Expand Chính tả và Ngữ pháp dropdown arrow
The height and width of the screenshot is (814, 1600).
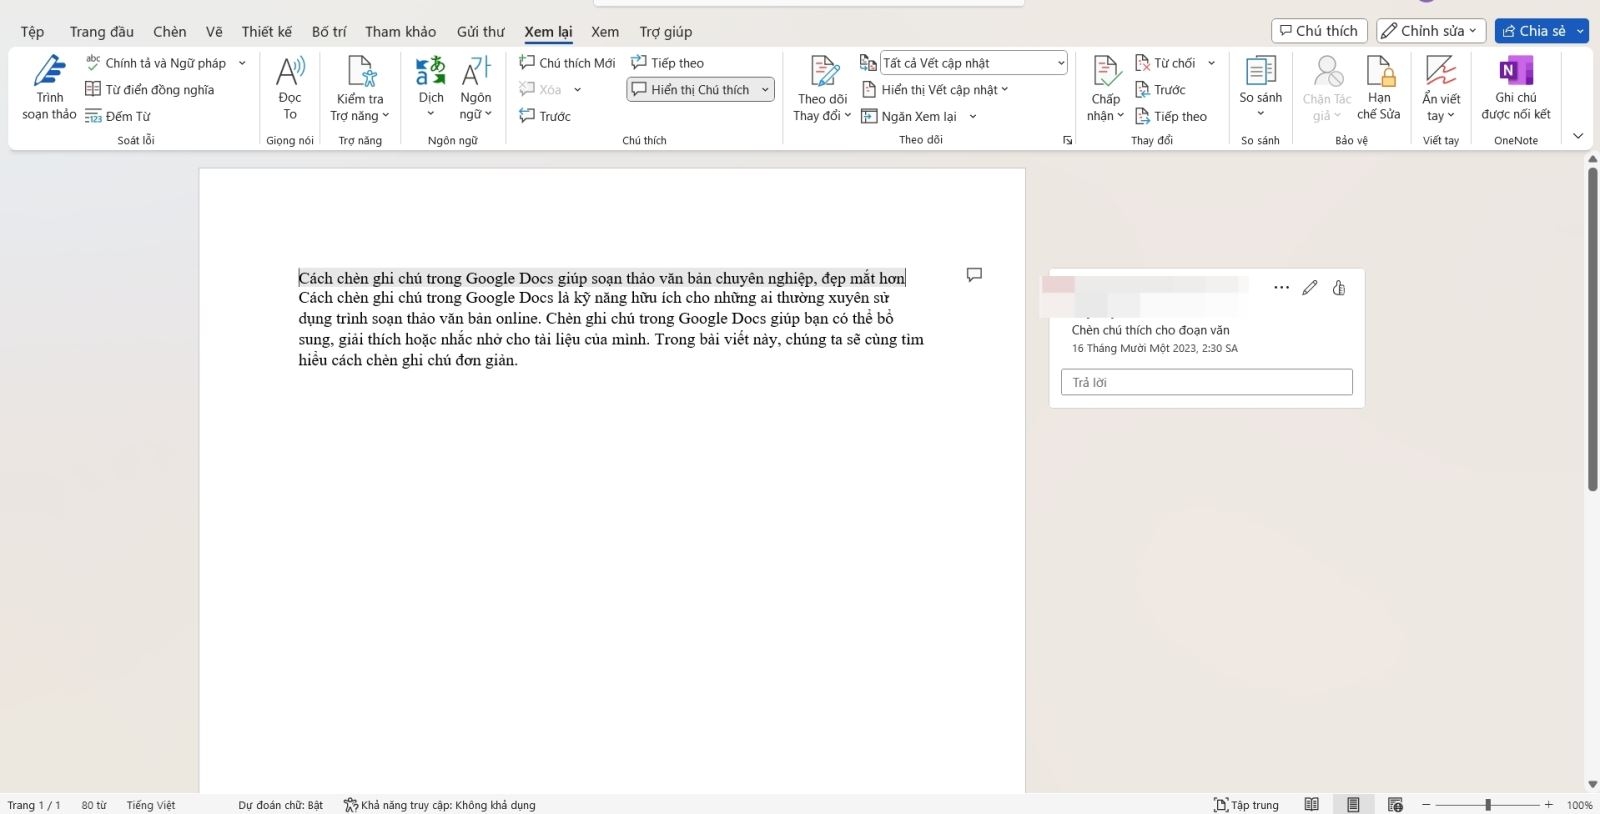[x=242, y=63]
